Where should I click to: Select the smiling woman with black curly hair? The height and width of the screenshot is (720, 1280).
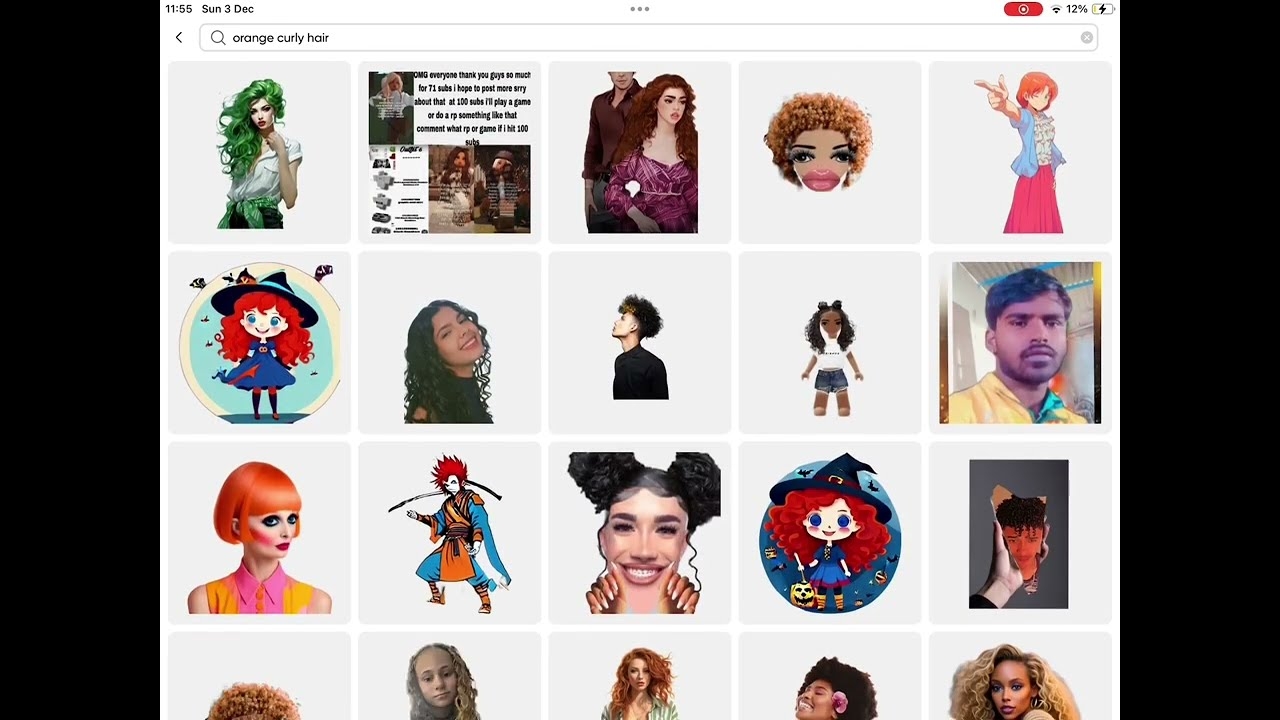(x=450, y=342)
